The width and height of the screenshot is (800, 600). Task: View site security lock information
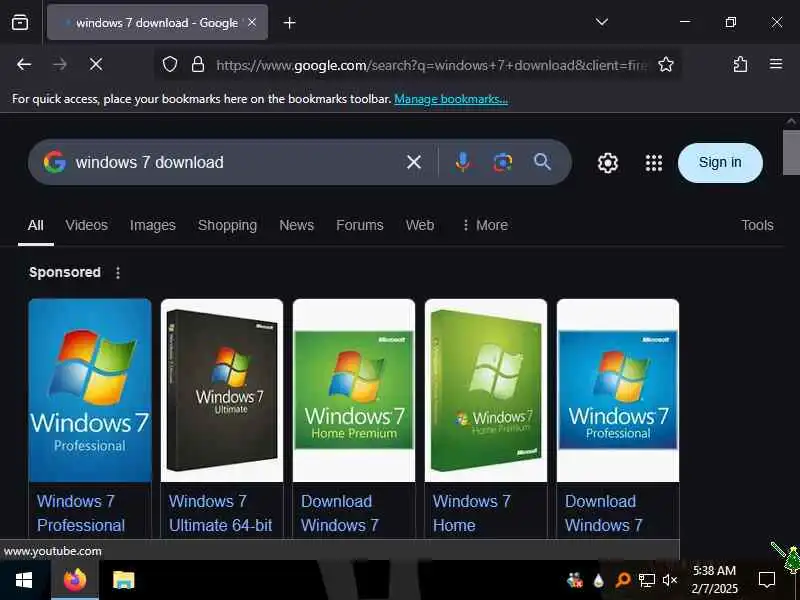pyautogui.click(x=198, y=64)
